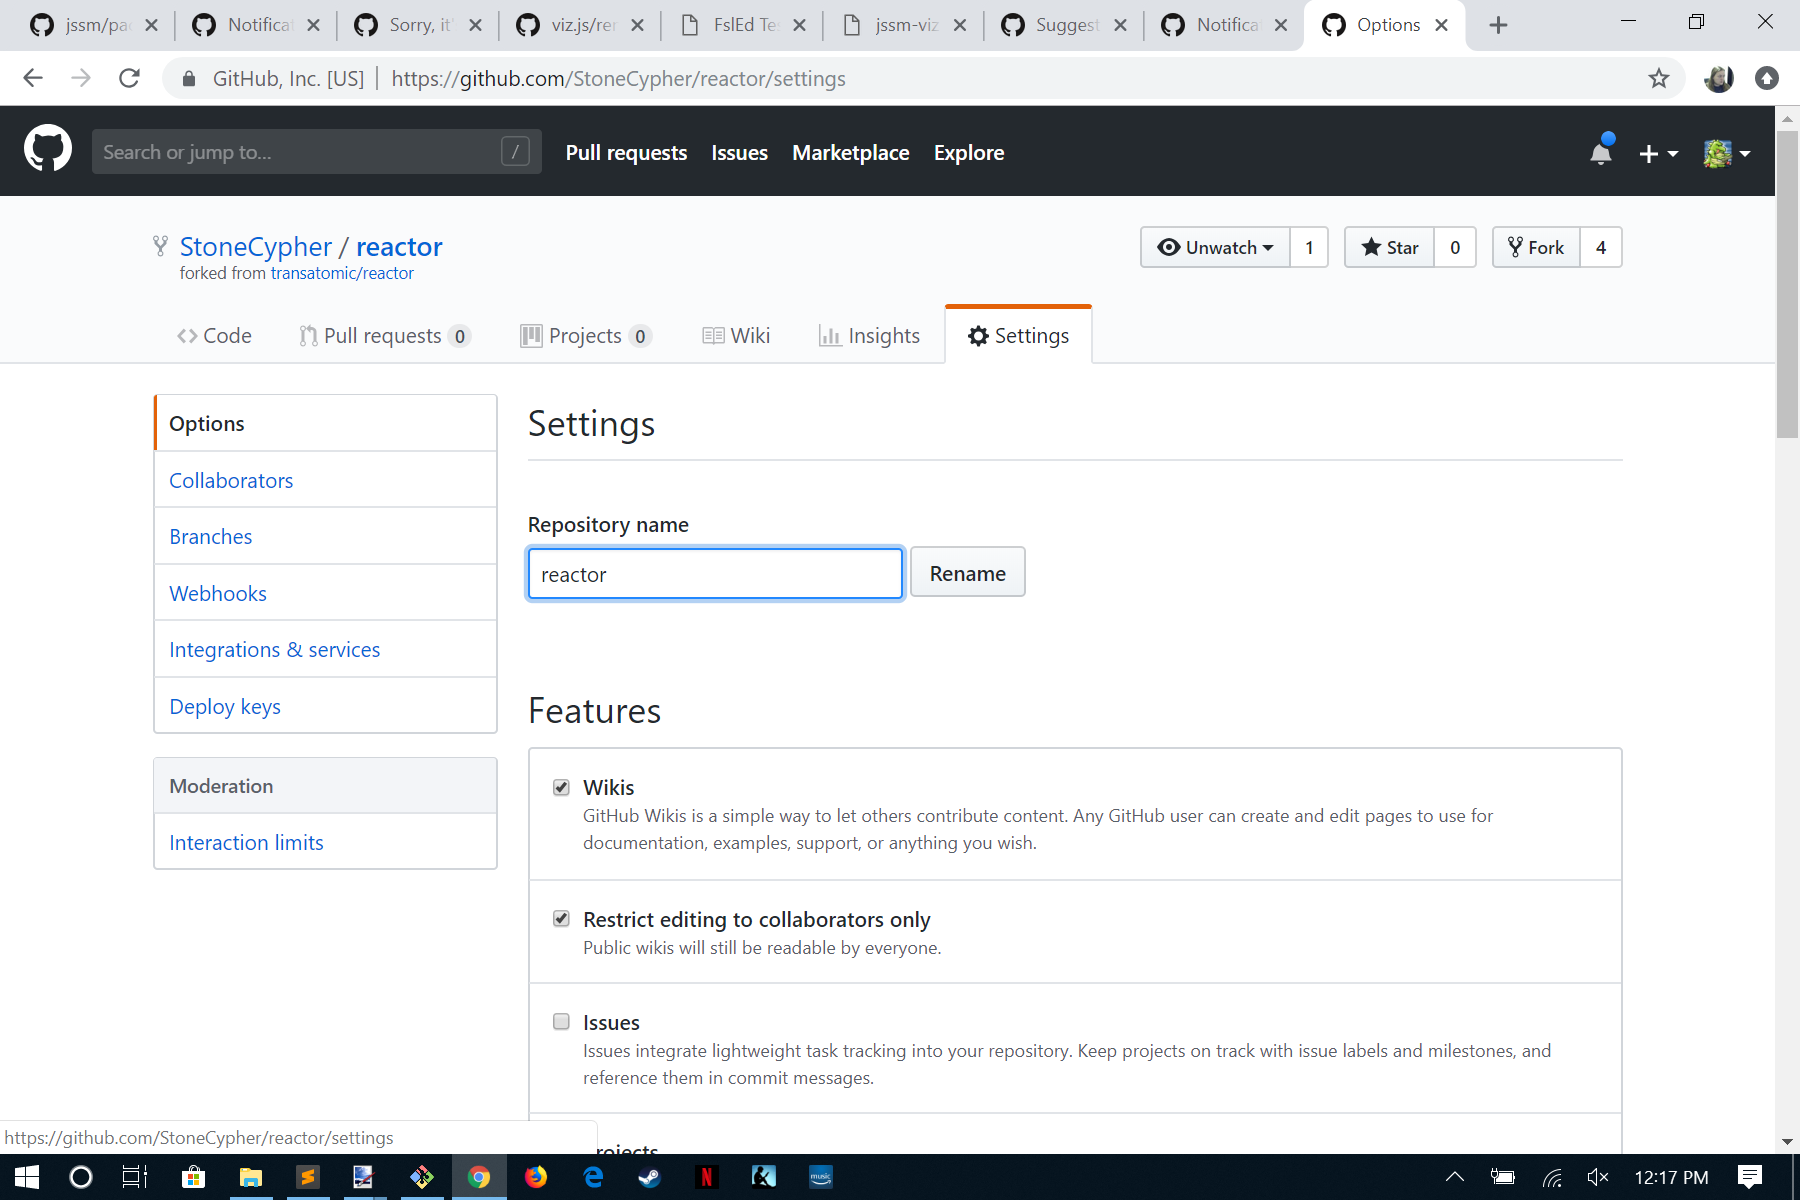This screenshot has height=1200, width=1800.
Task: Open the Unwatch dropdown
Action: (x=1214, y=247)
